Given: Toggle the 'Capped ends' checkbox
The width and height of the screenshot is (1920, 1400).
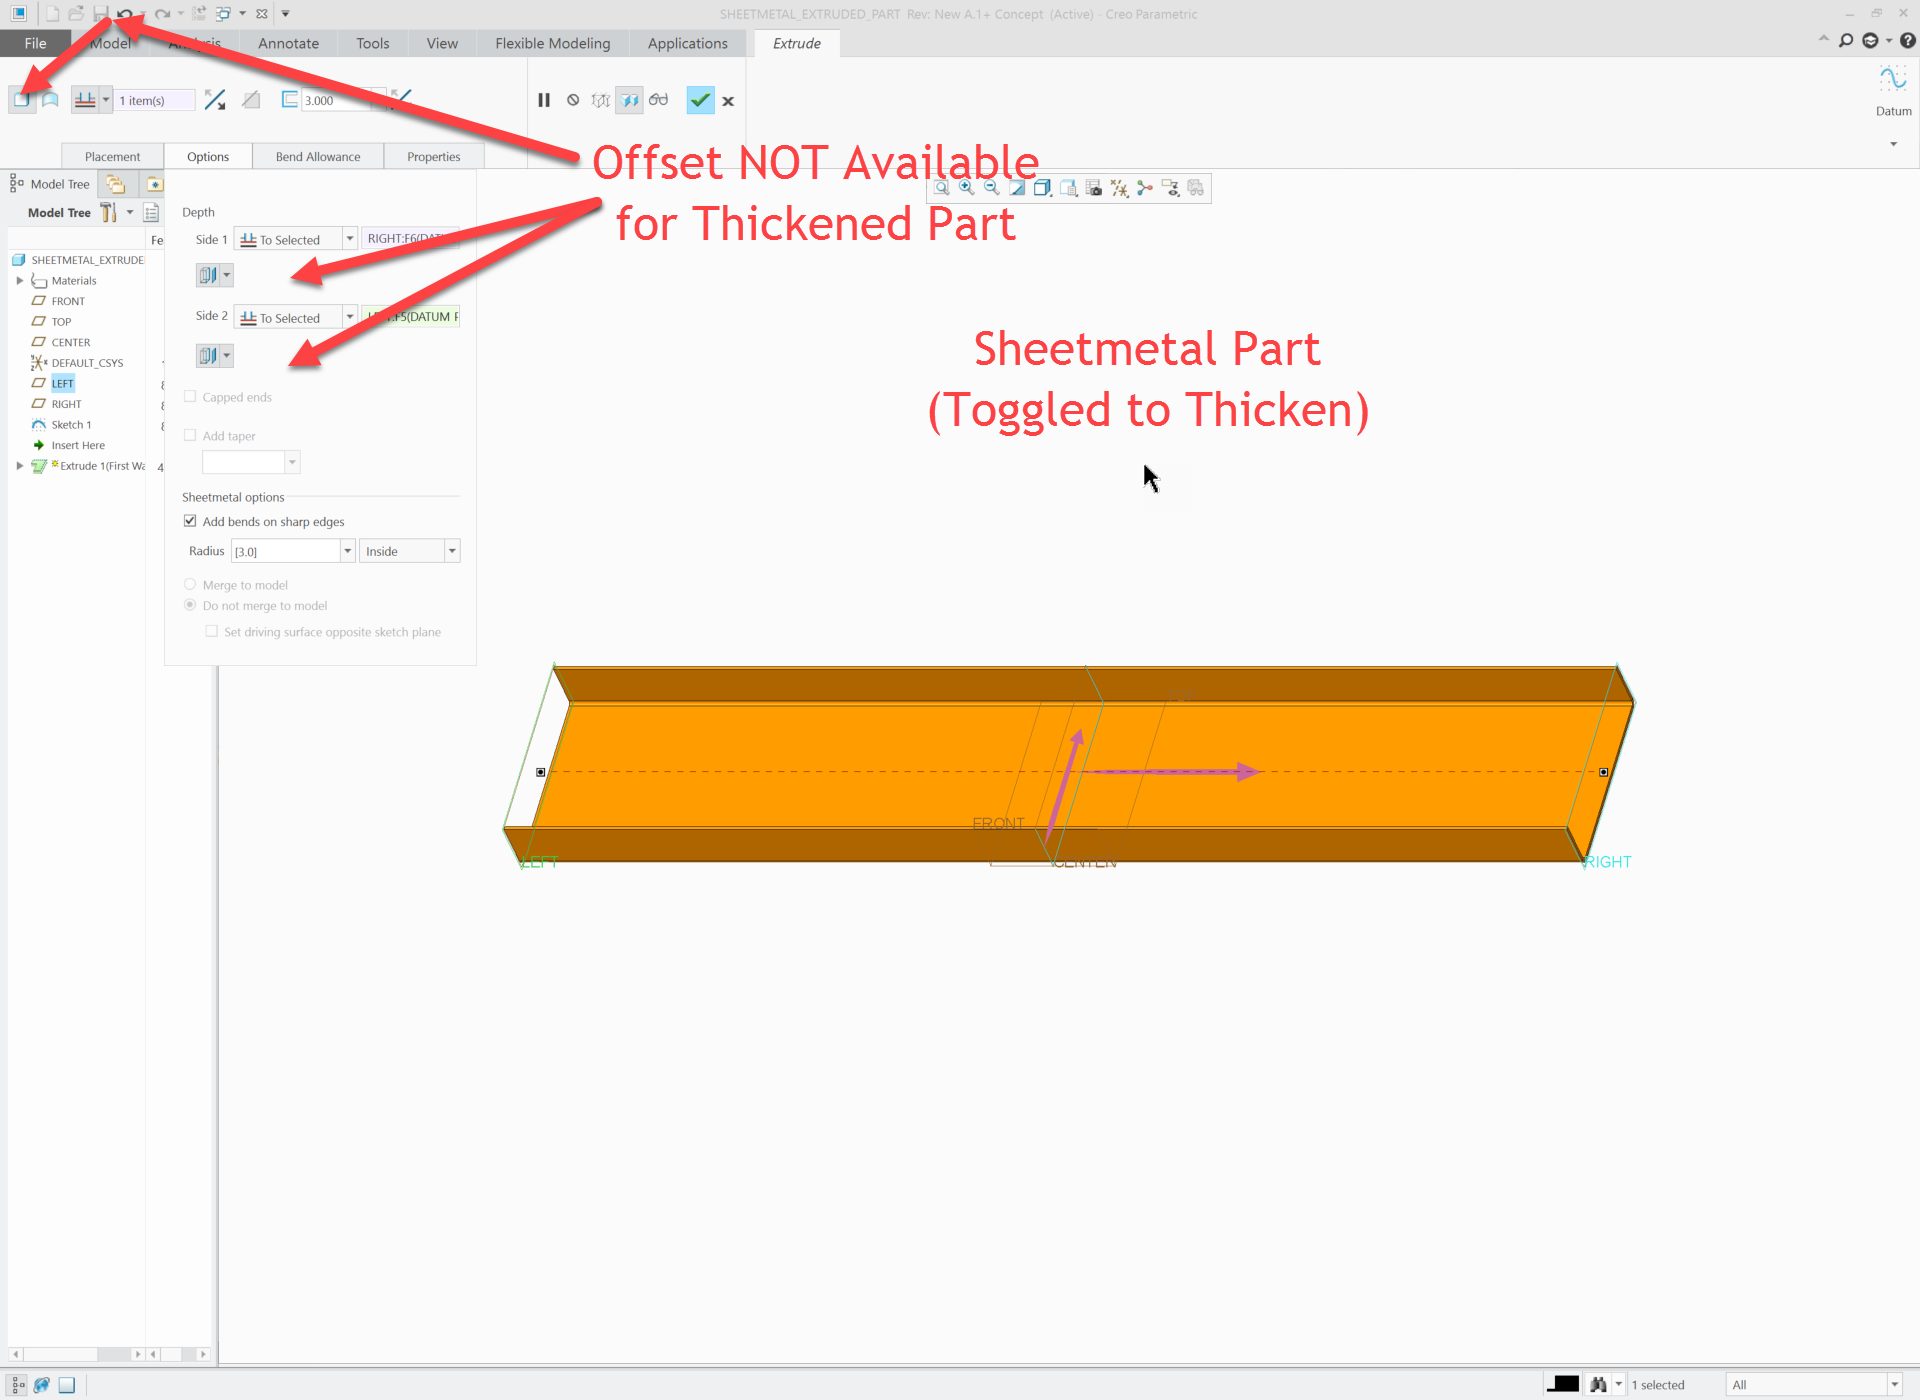Looking at the screenshot, I should [x=191, y=395].
